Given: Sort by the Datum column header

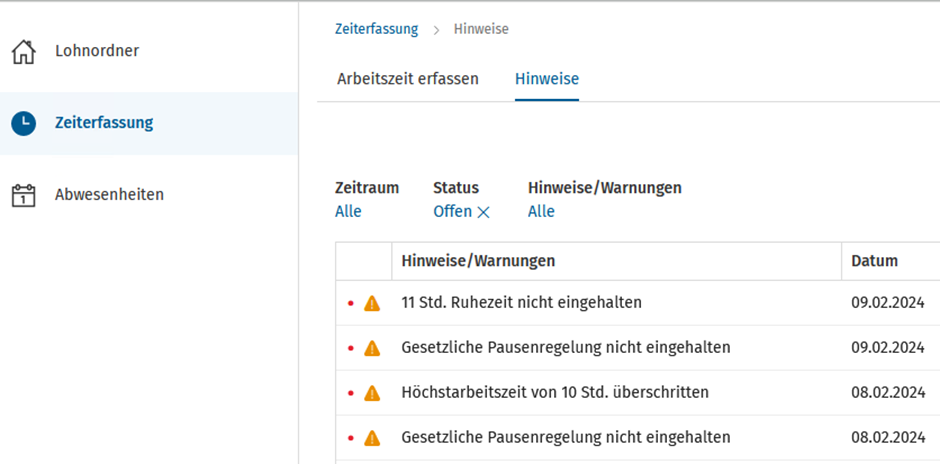Looking at the screenshot, I should click(875, 261).
